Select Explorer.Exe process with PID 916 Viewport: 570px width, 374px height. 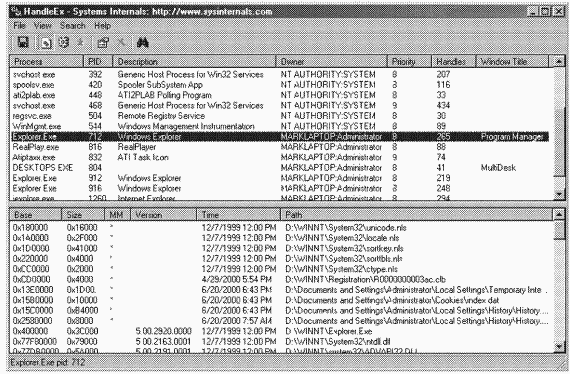tap(279, 188)
